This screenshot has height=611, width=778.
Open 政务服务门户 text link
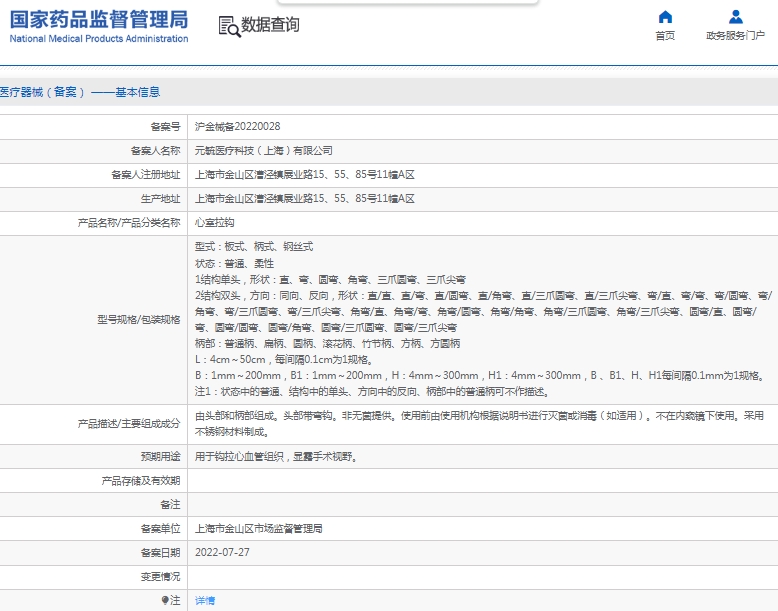pyautogui.click(x=735, y=36)
